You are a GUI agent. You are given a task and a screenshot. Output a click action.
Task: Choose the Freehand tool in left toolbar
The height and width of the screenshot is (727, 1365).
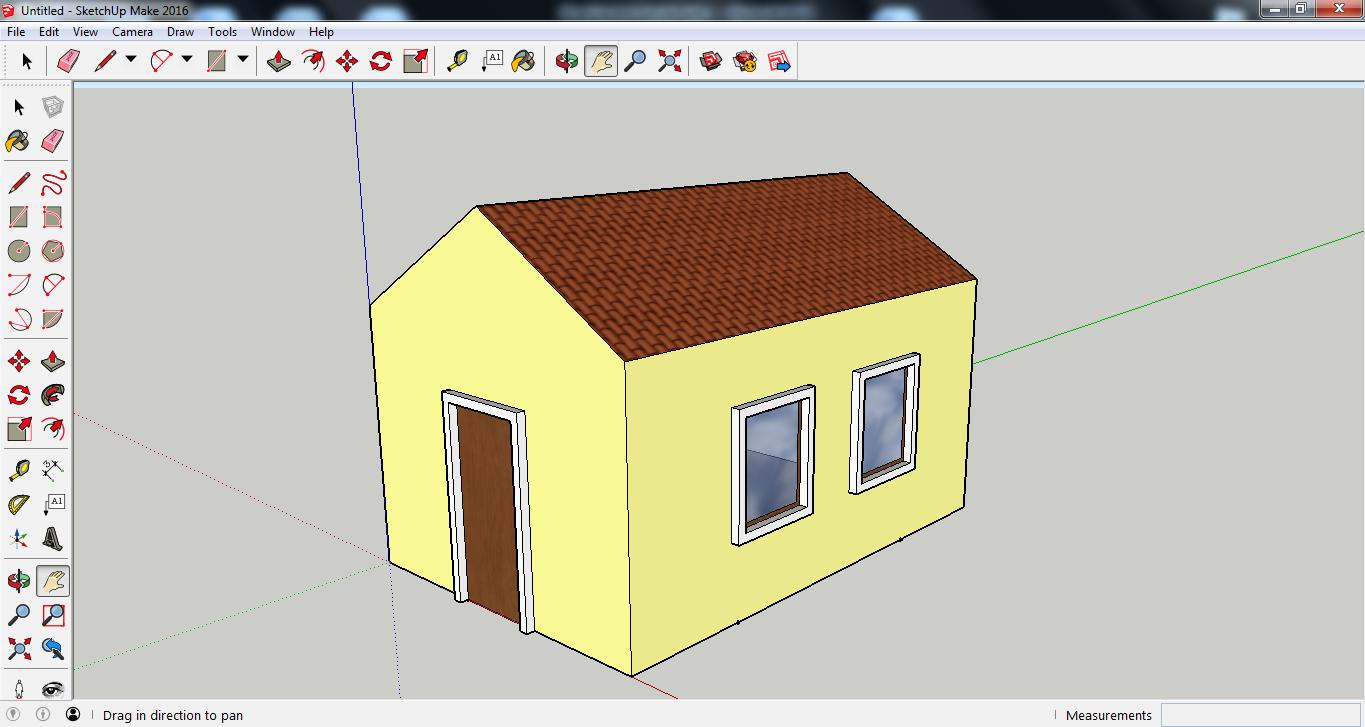pyautogui.click(x=53, y=183)
